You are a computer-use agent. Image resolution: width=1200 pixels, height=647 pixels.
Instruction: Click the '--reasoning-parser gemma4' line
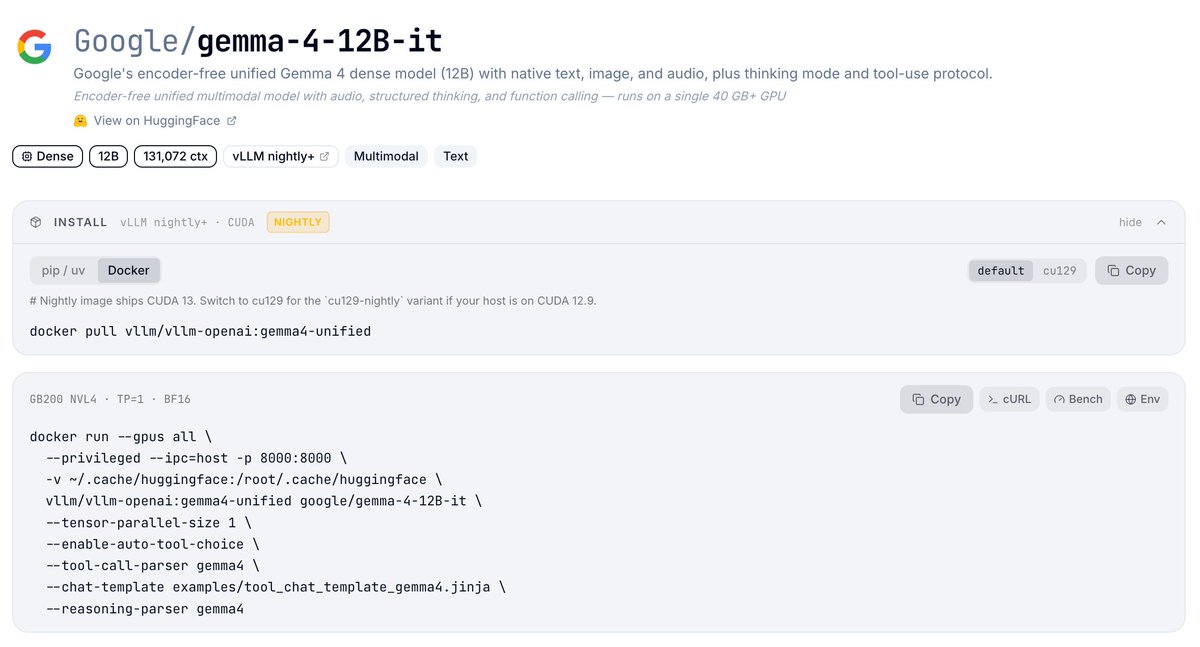145,608
